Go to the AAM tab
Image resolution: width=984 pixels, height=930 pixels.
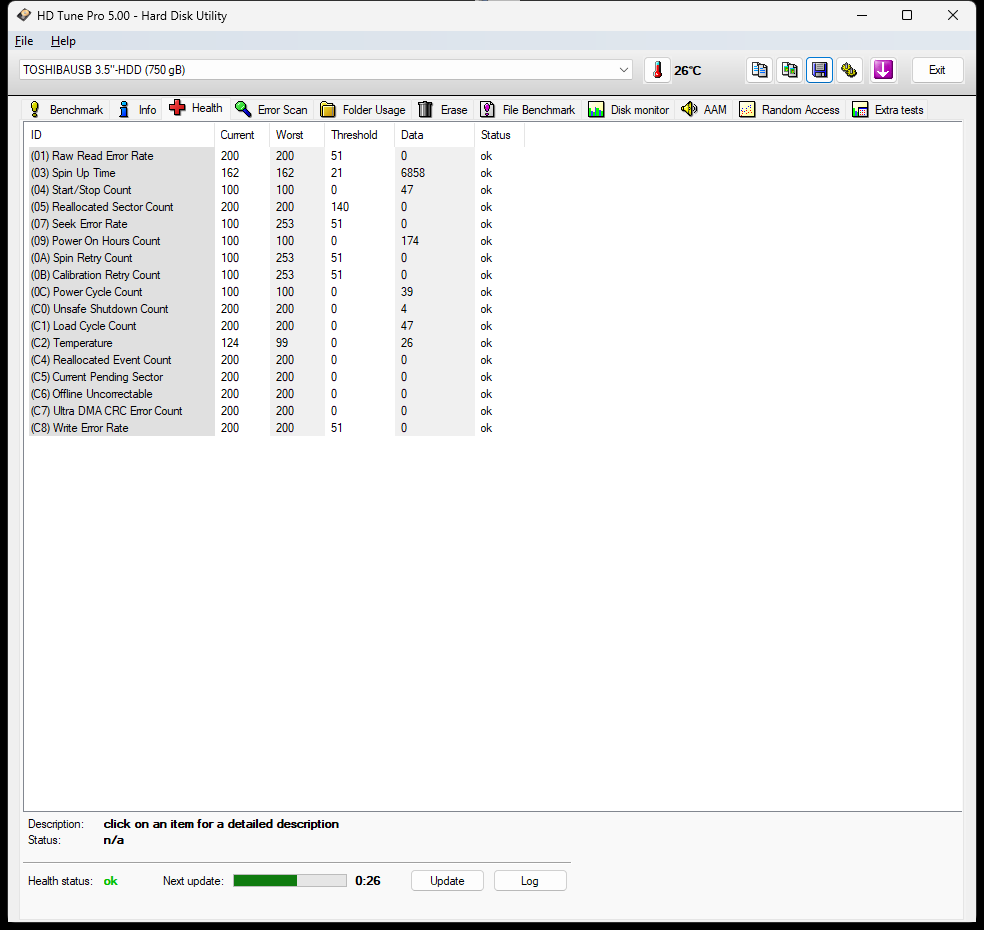pyautogui.click(x=704, y=110)
